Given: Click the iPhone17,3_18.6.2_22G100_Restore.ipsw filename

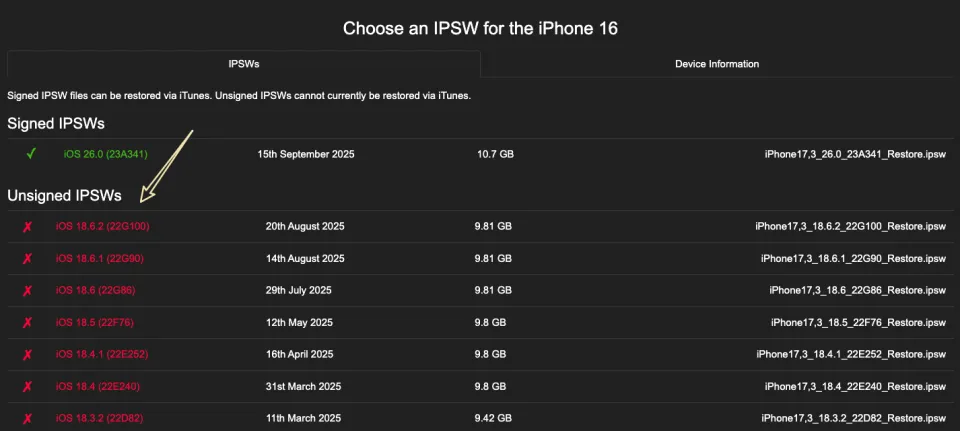Looking at the screenshot, I should click(x=851, y=226).
